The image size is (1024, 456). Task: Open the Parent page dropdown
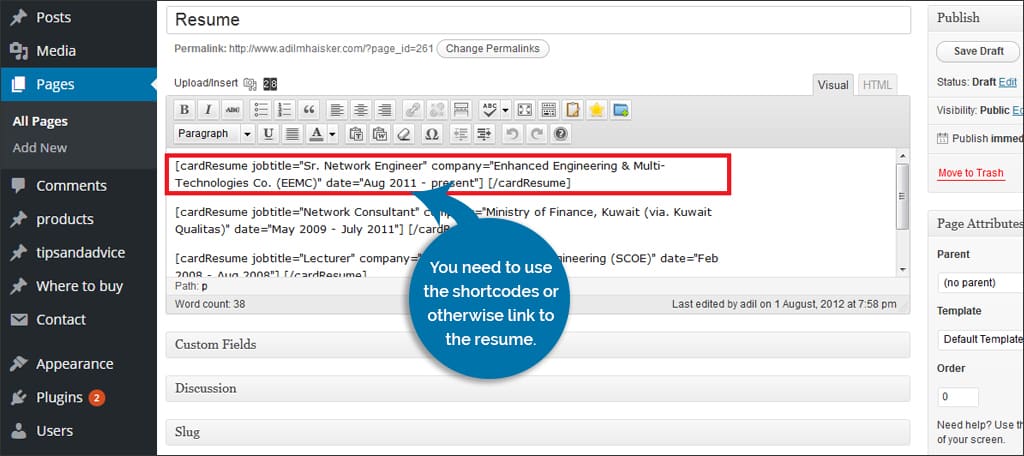pos(980,283)
